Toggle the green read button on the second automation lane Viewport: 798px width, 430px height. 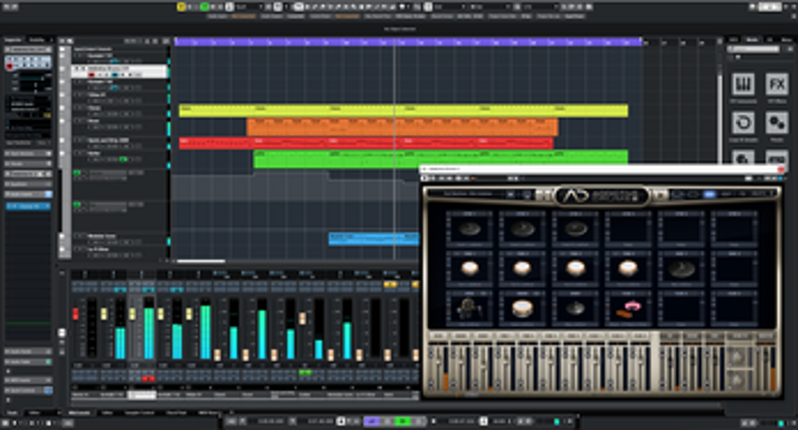77,205
